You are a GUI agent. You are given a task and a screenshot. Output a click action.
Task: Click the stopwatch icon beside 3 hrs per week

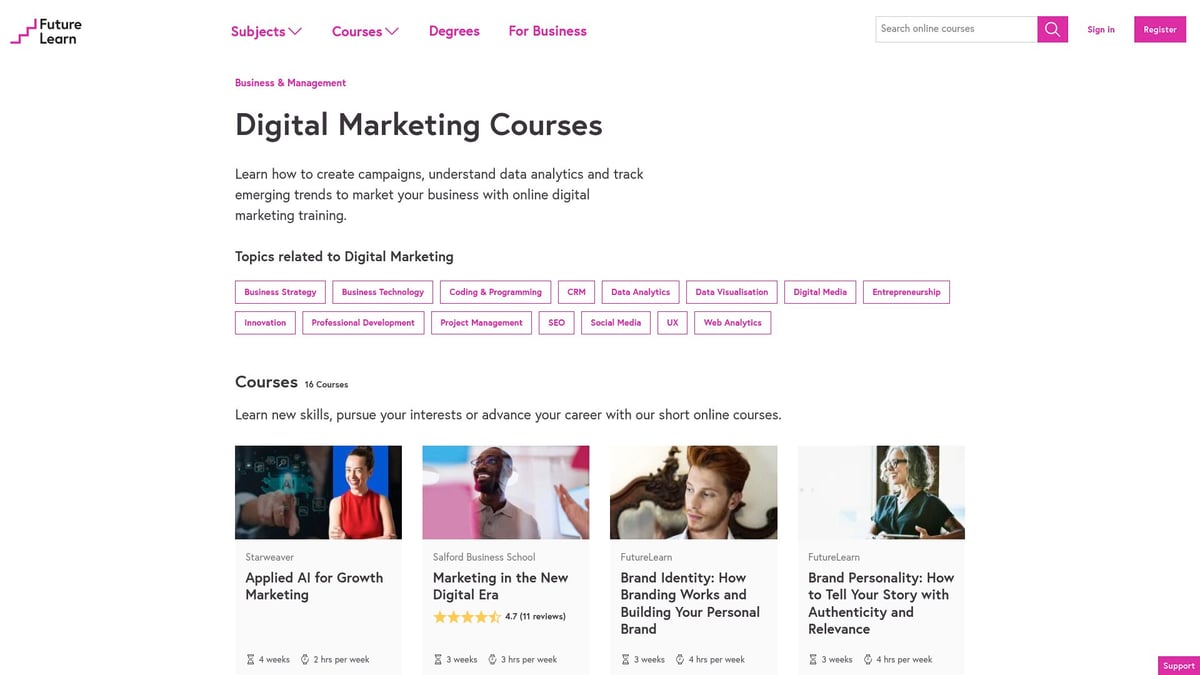pyautogui.click(x=492, y=660)
